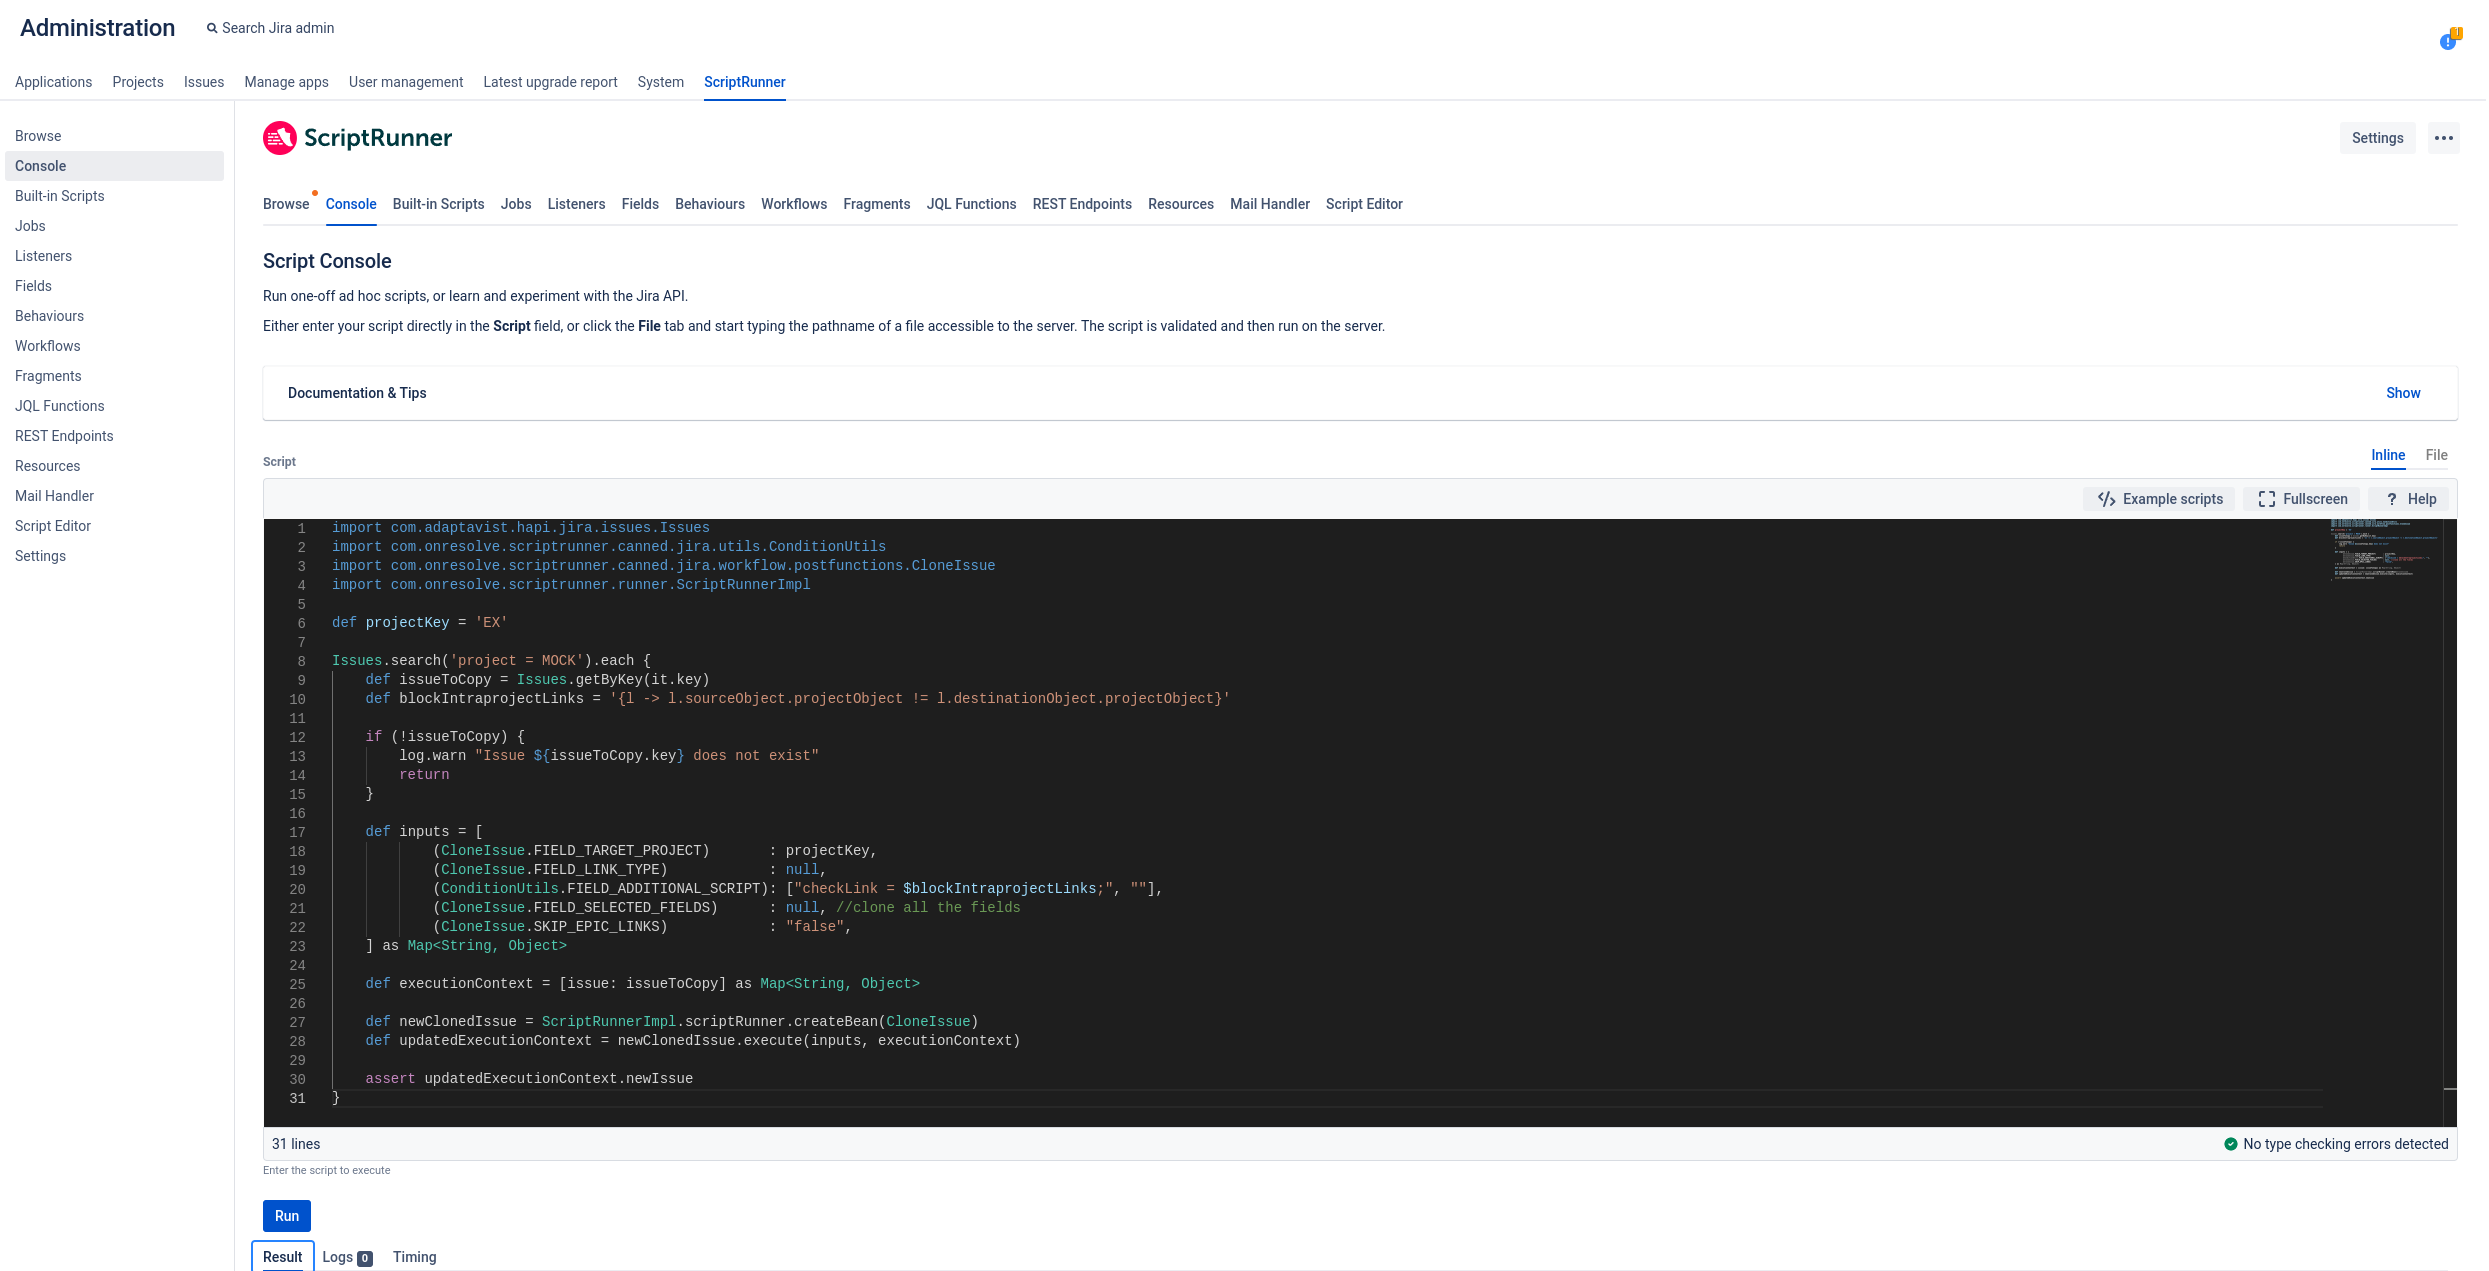2489x1271 pixels.
Task: Click Manage apps in the admin navigation
Action: (286, 82)
